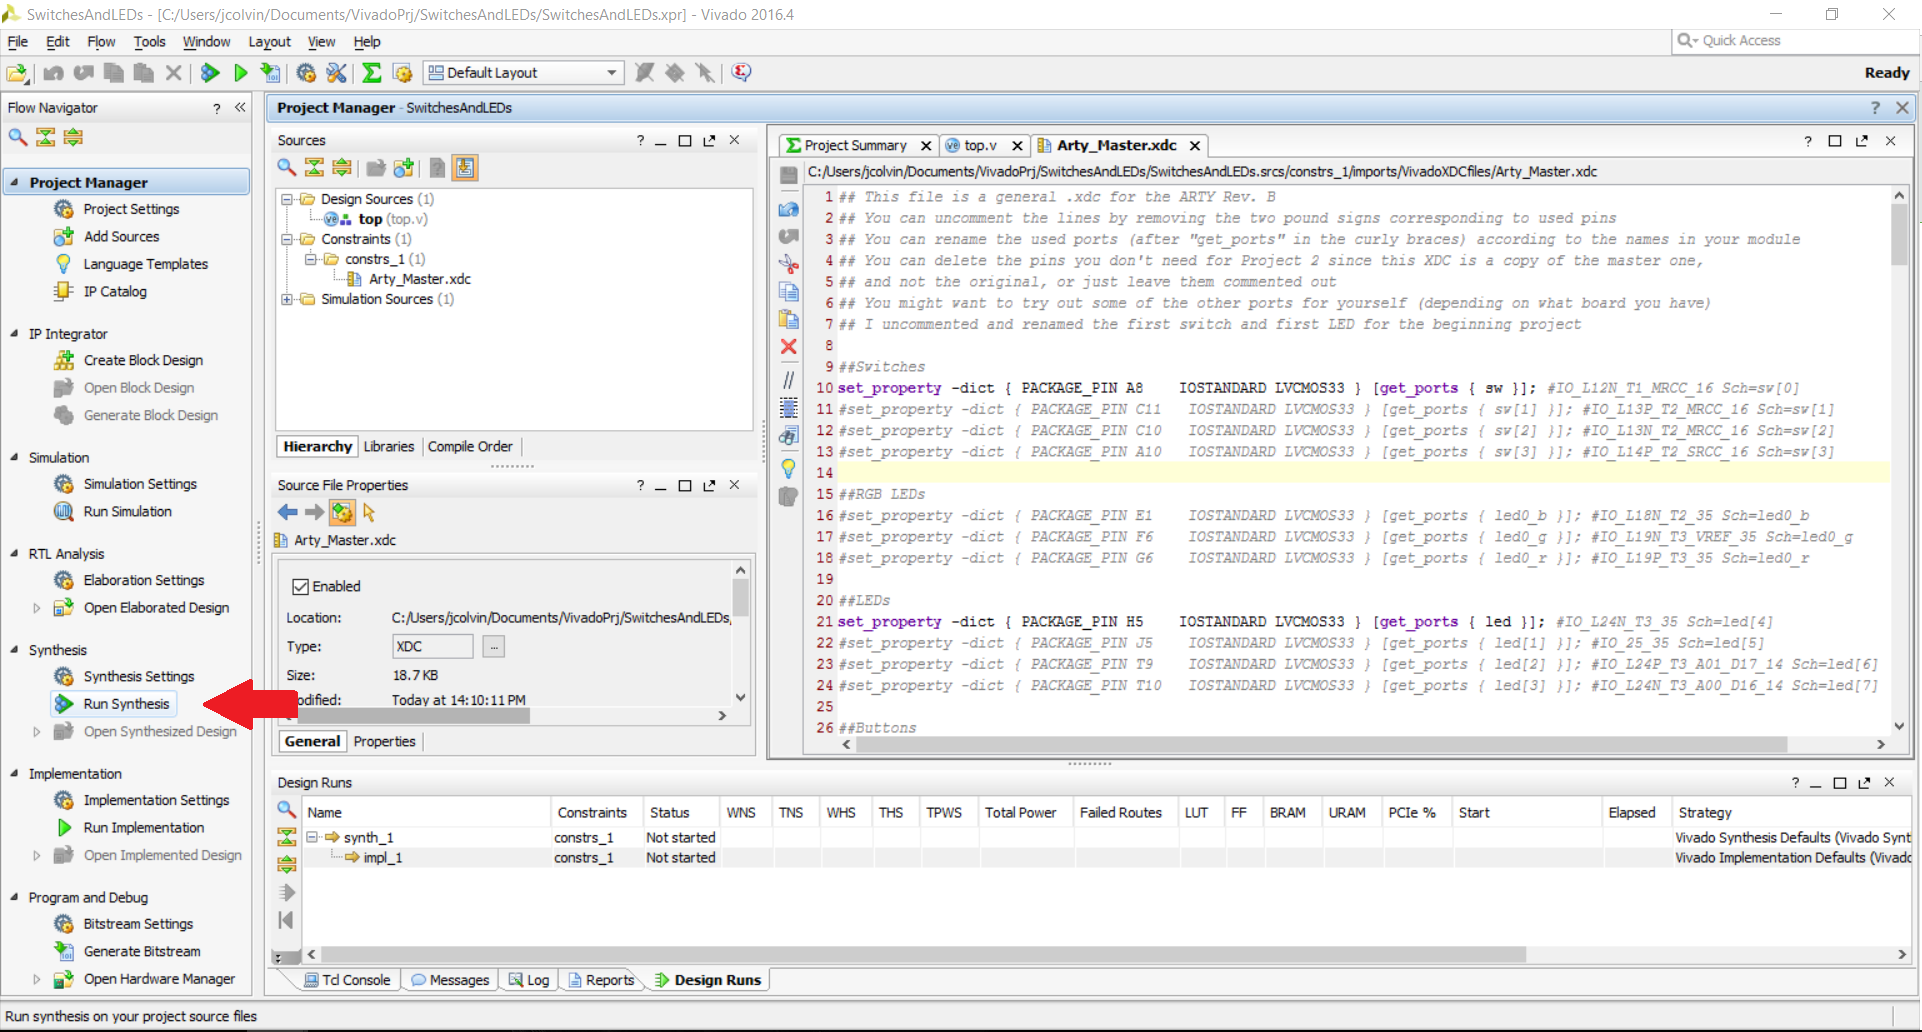This screenshot has width=1922, height=1032.
Task: Click the Add Sources icon in the Sources toolbar
Action: 403,168
